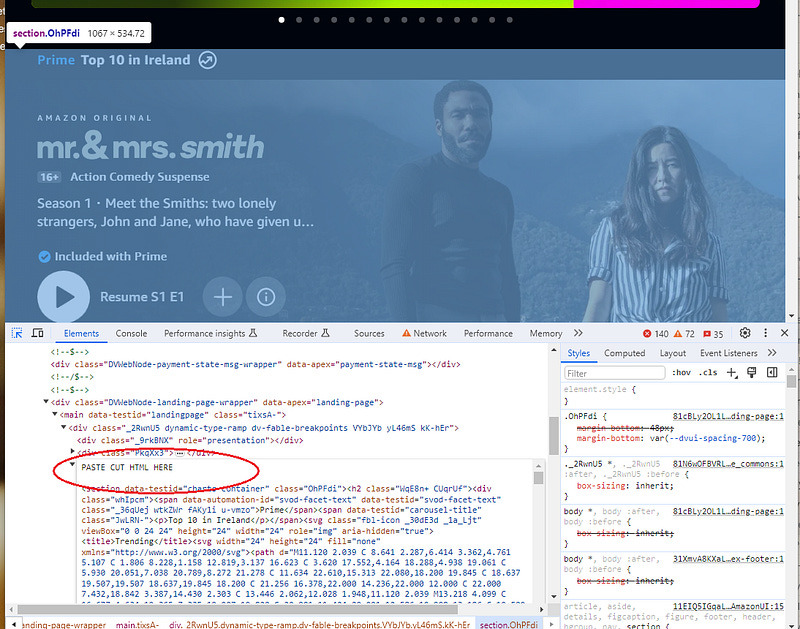Select the inspect element picker icon

pyautogui.click(x=17, y=333)
